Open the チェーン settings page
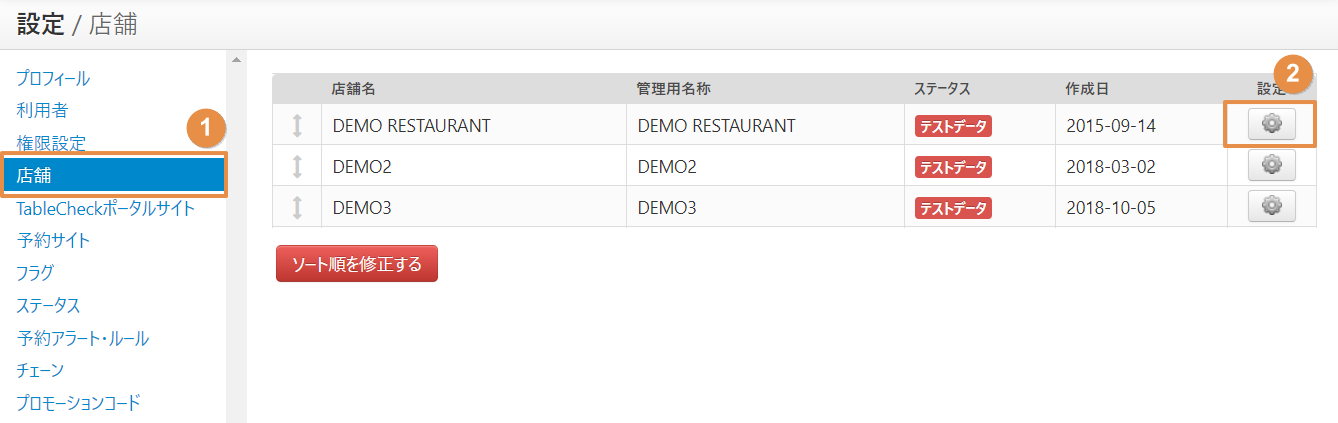The height and width of the screenshot is (423, 1338). point(40,370)
